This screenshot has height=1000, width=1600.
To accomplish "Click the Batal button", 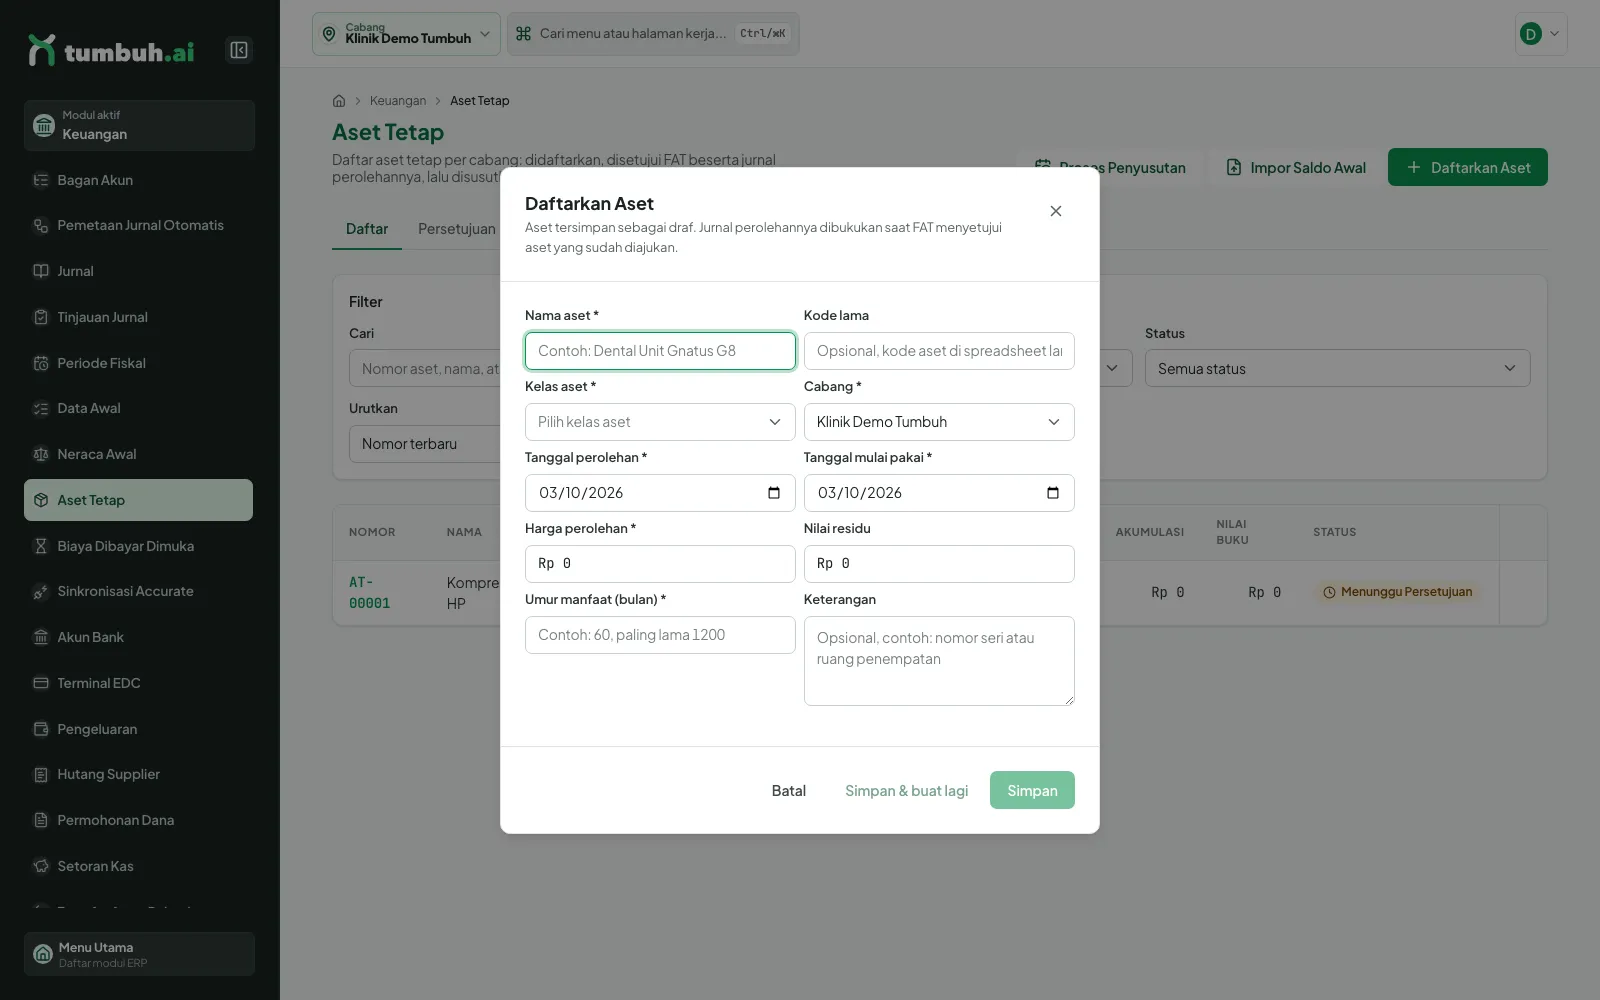I will point(788,790).
